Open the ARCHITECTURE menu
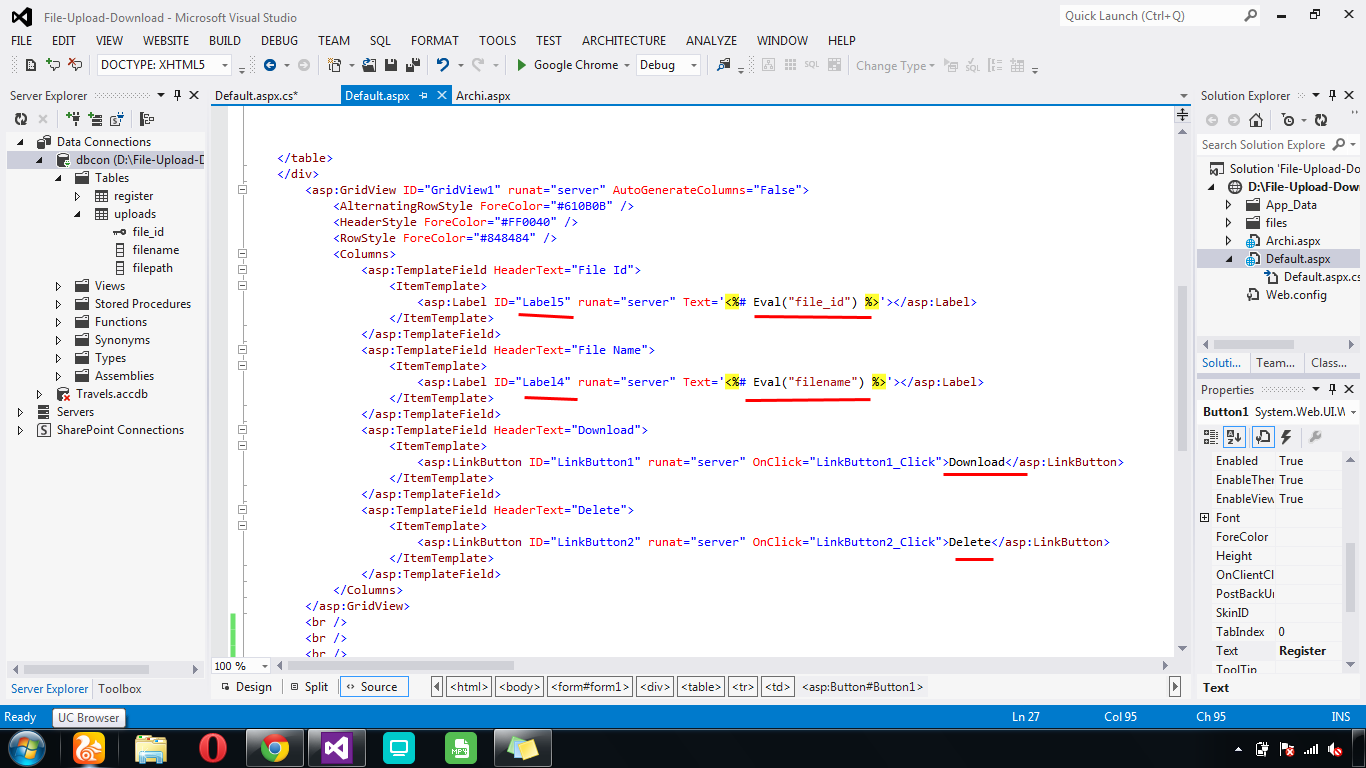The image size is (1366, 768). point(624,41)
